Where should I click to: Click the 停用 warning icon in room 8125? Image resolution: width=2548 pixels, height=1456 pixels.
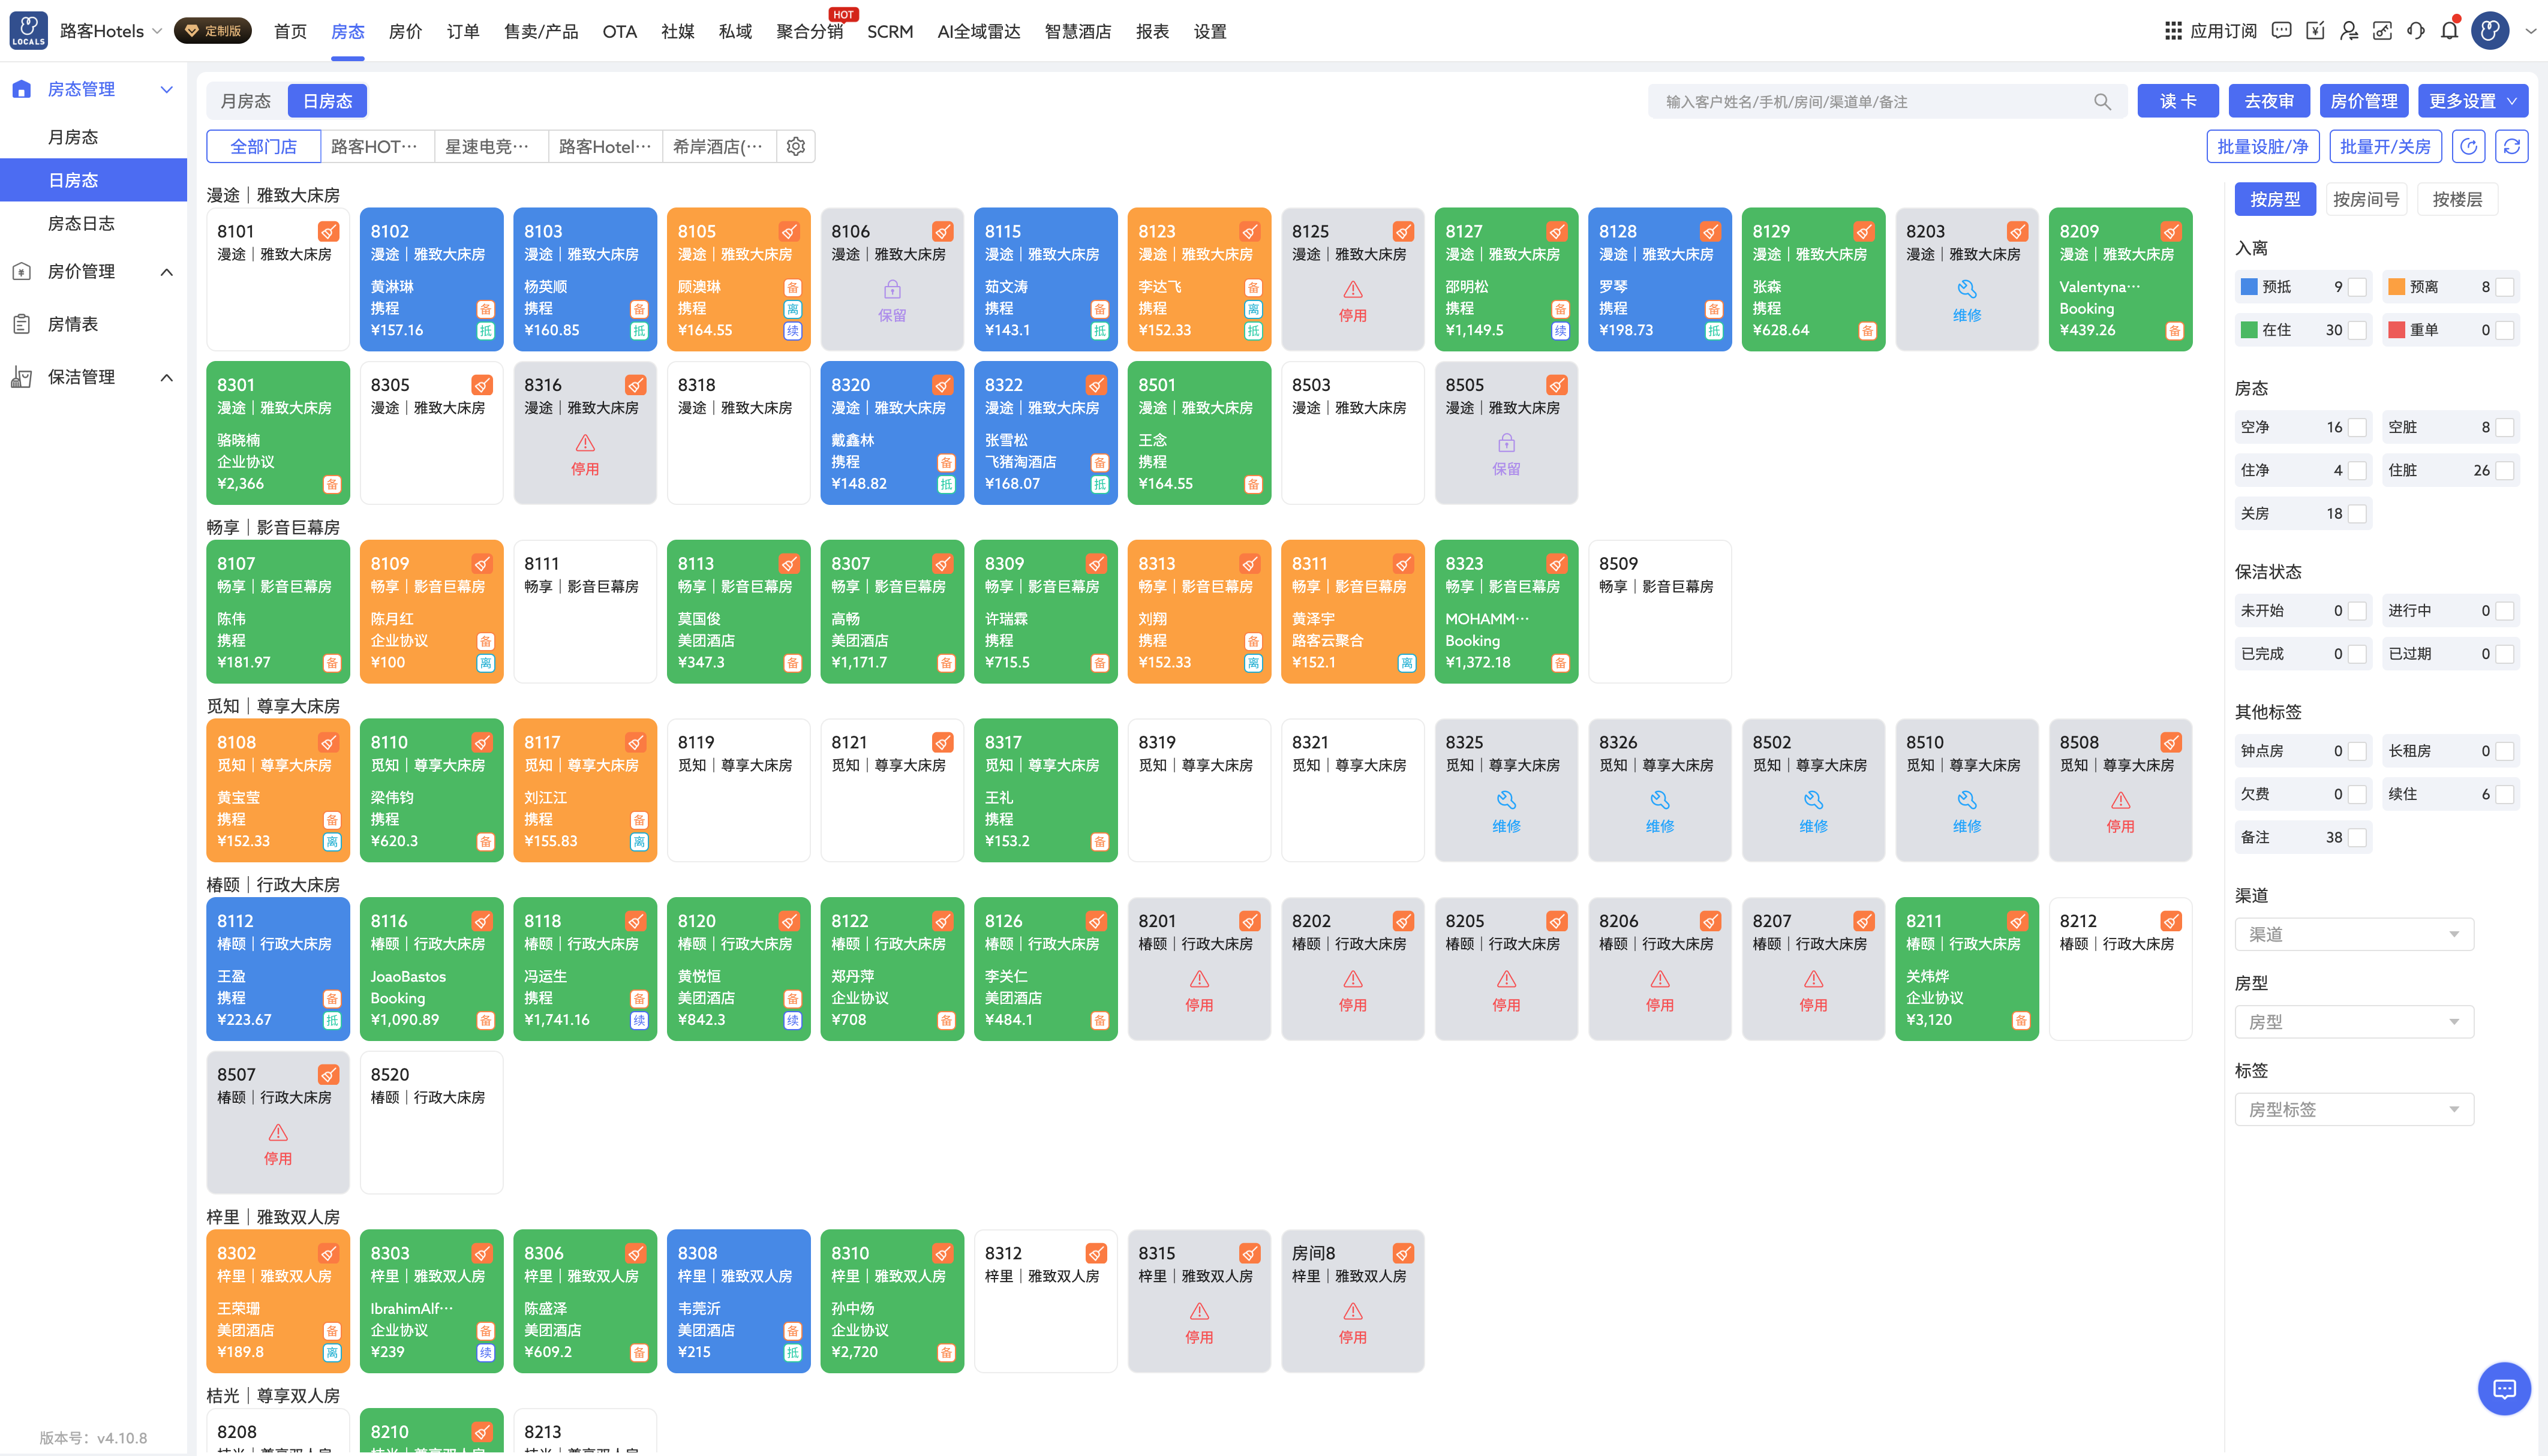pos(1352,289)
